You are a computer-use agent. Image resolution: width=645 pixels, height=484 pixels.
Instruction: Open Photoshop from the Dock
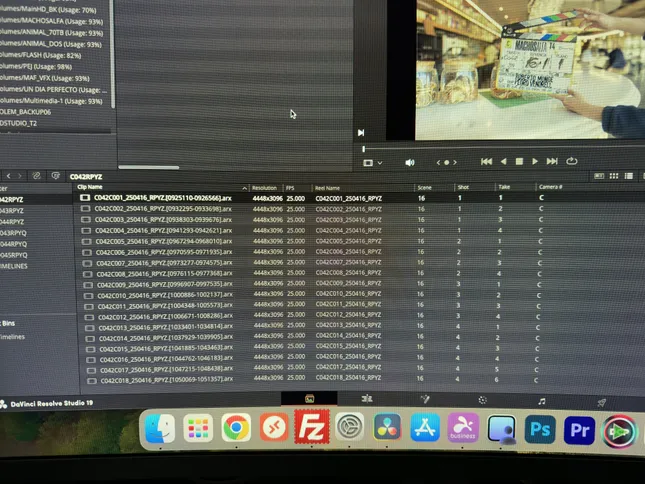[540, 429]
